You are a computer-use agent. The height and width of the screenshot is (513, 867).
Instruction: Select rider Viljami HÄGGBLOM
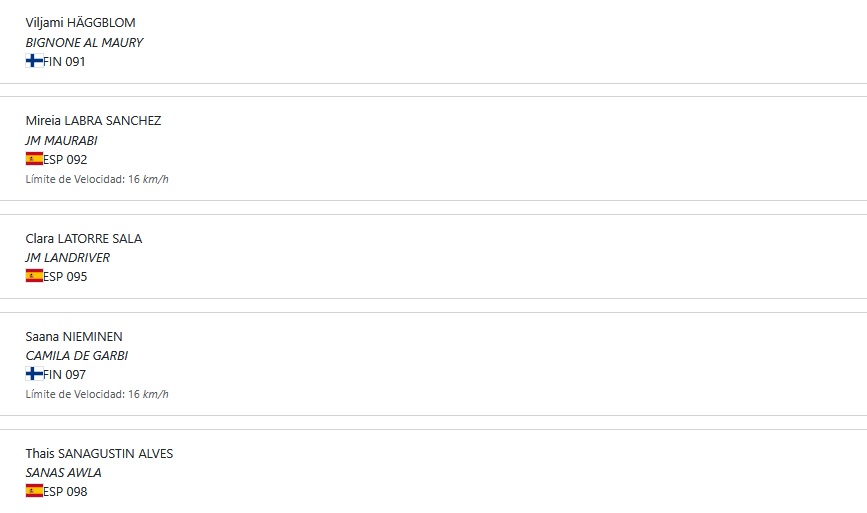click(x=80, y=23)
